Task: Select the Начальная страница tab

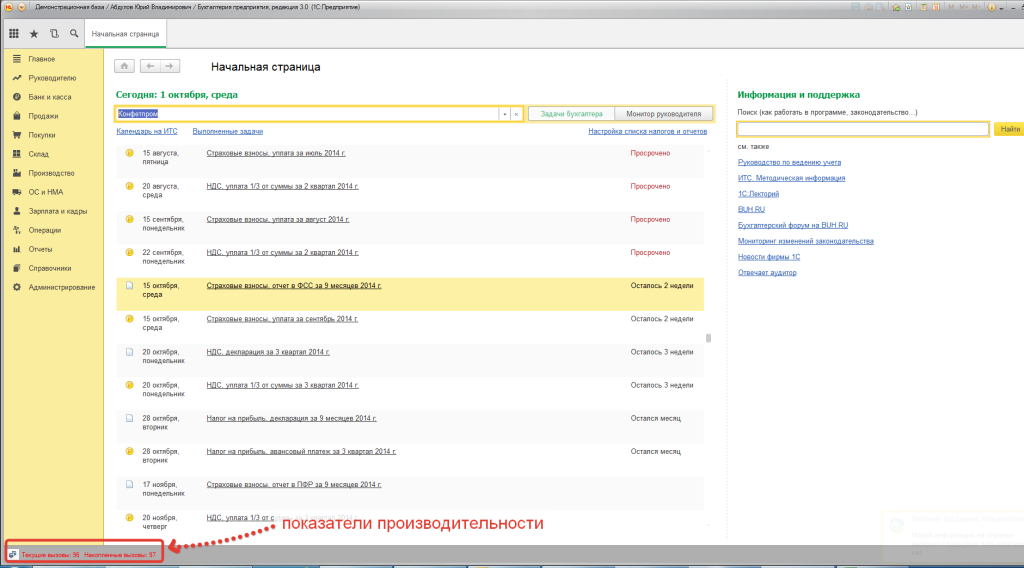Action: [125, 34]
